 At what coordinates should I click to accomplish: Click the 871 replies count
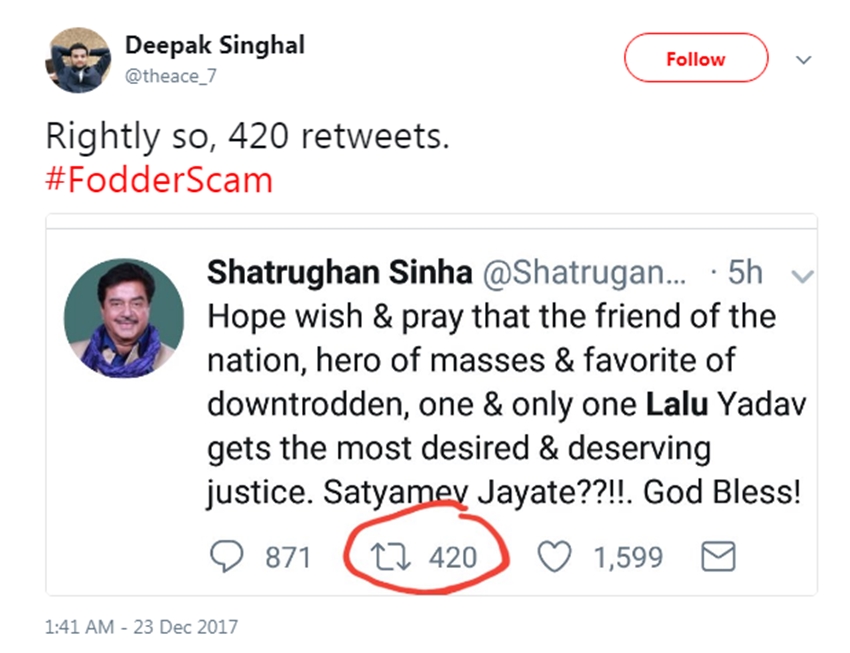288,557
